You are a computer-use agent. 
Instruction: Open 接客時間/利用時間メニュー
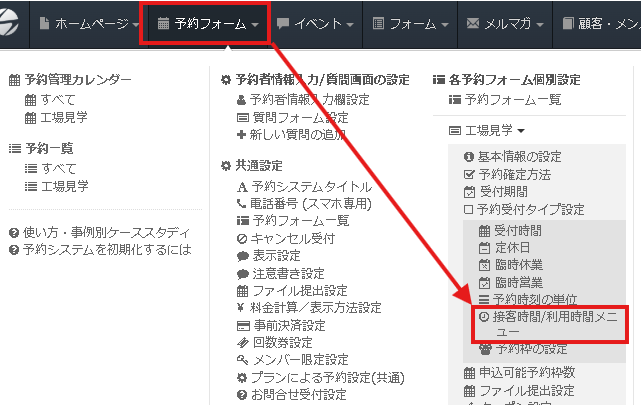click(x=550, y=324)
